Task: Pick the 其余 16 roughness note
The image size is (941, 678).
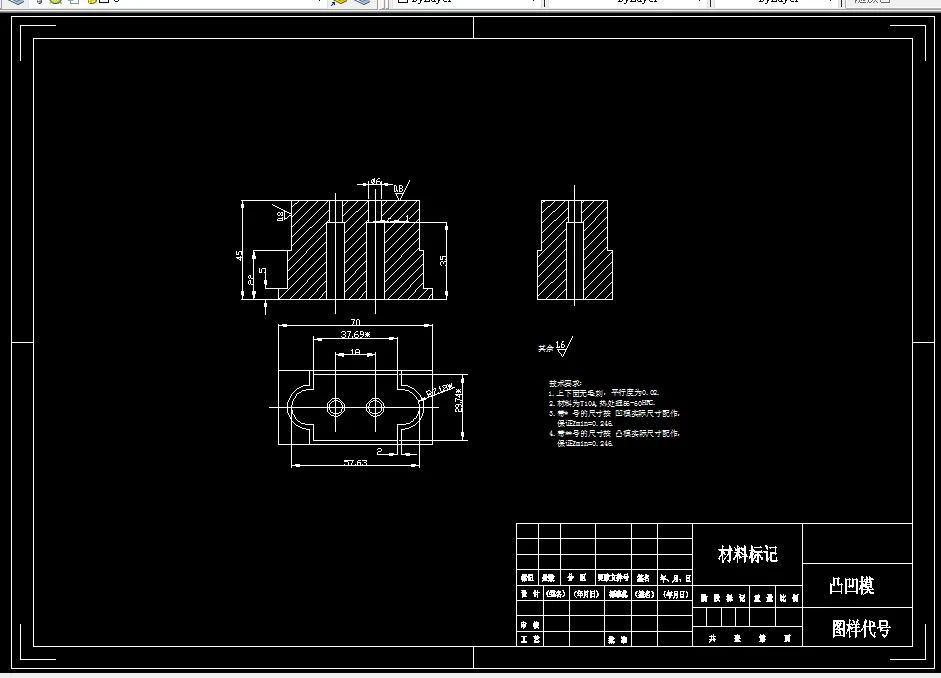Action: (555, 347)
